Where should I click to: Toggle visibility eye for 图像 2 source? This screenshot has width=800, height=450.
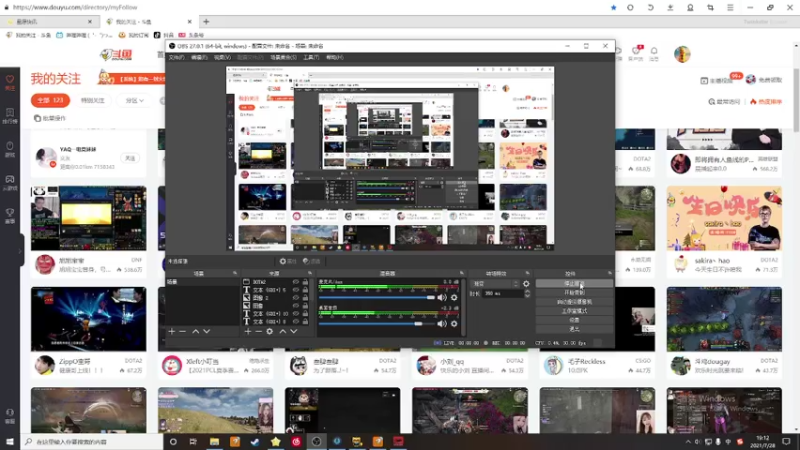click(295, 297)
